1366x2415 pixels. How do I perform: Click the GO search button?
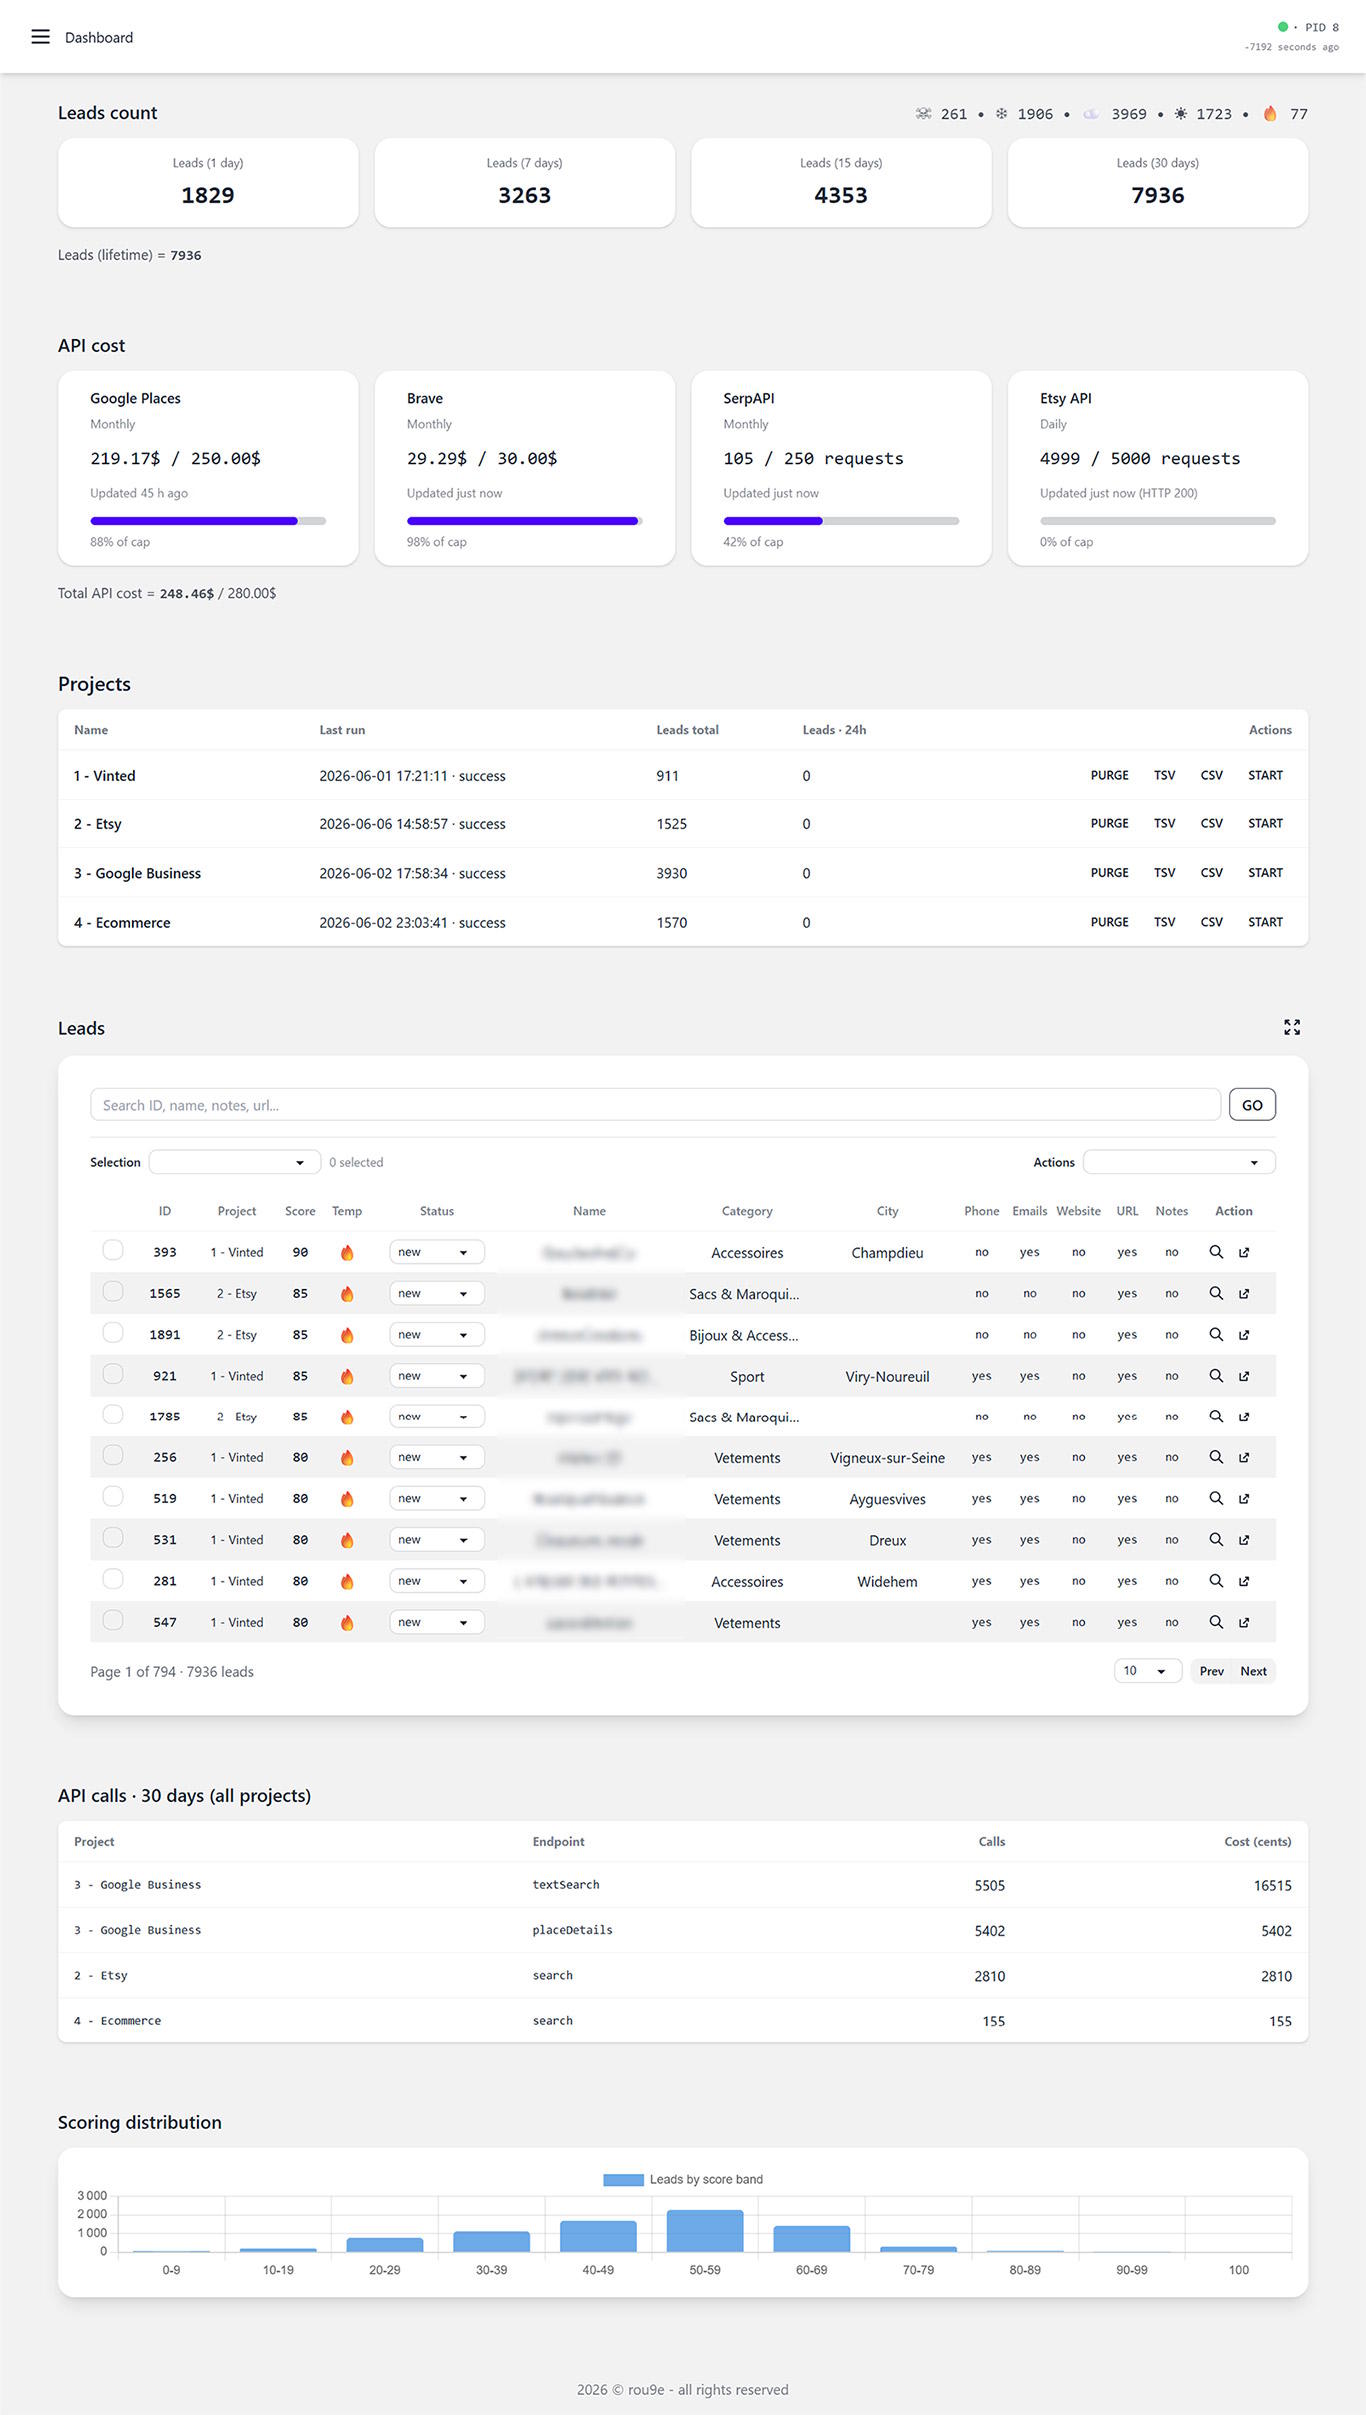pos(1252,1105)
